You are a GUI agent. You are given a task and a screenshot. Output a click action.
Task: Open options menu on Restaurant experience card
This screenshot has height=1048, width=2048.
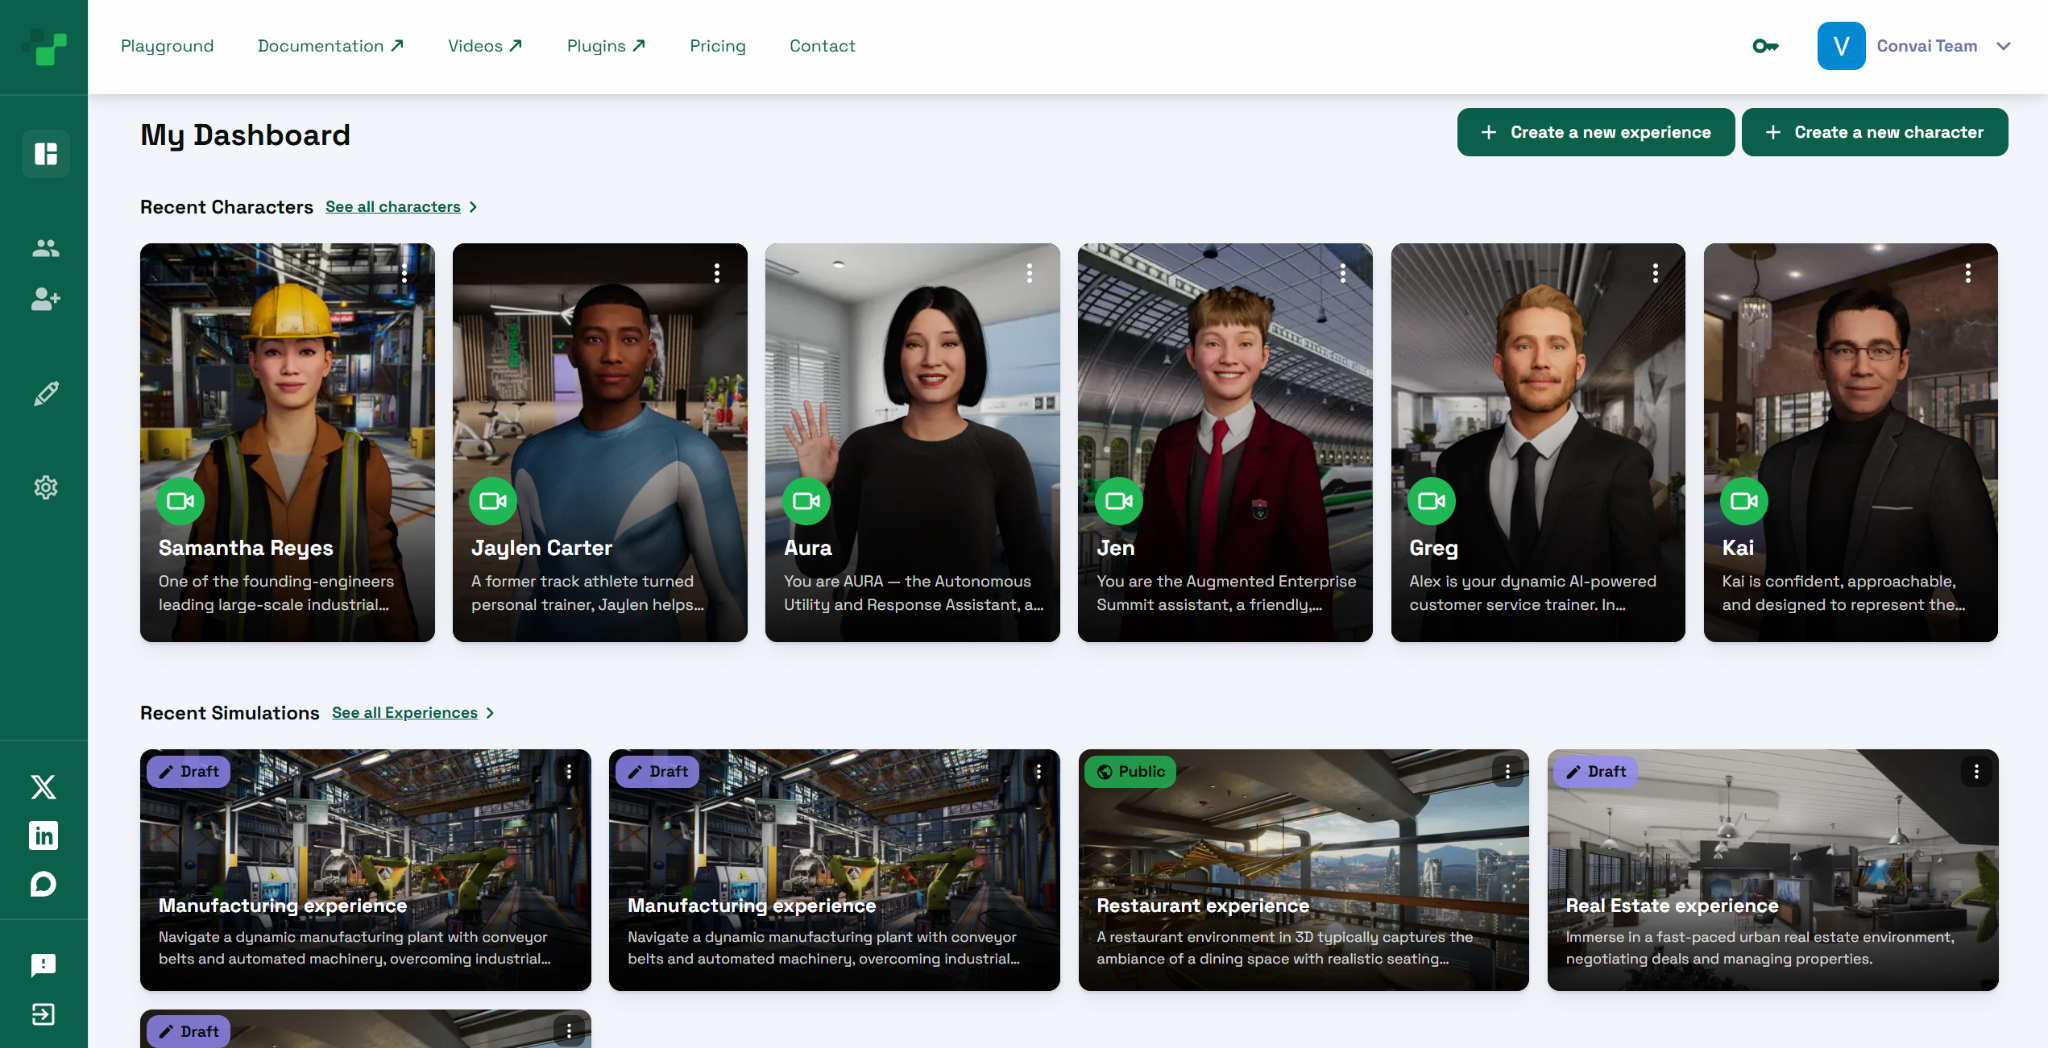(x=1508, y=771)
